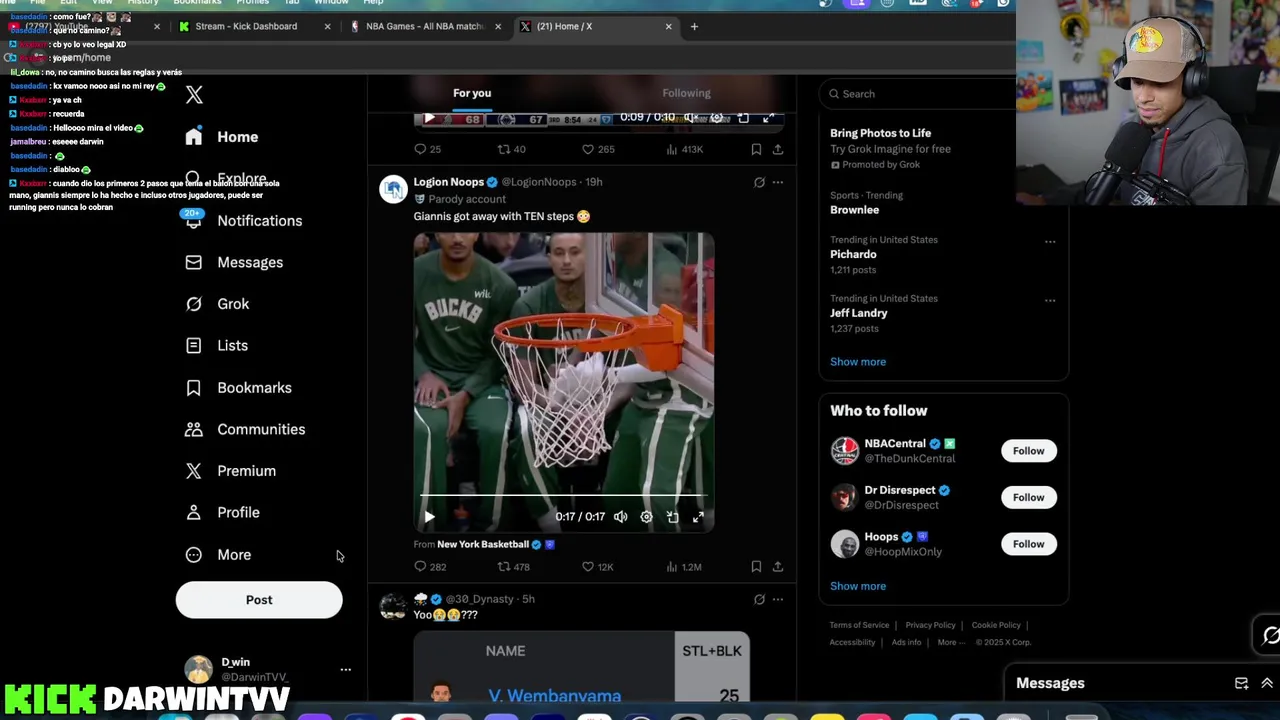Switch to NBA Games browser tab

[x=424, y=26]
